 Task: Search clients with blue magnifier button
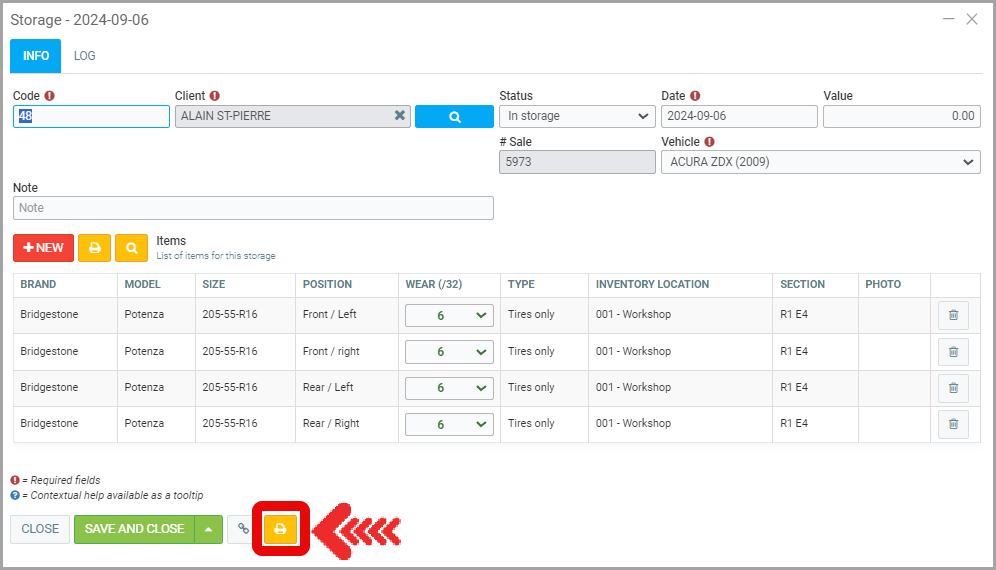(x=454, y=116)
